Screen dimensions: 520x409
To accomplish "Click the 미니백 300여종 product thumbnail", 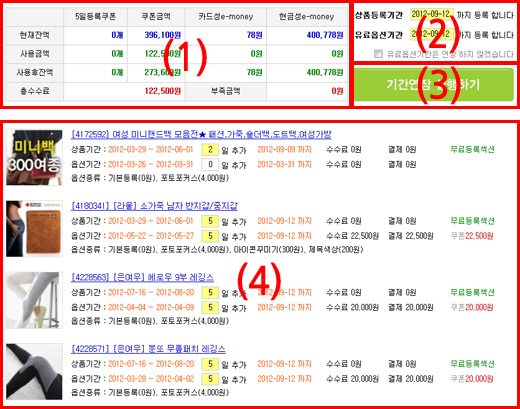I will tap(34, 157).
